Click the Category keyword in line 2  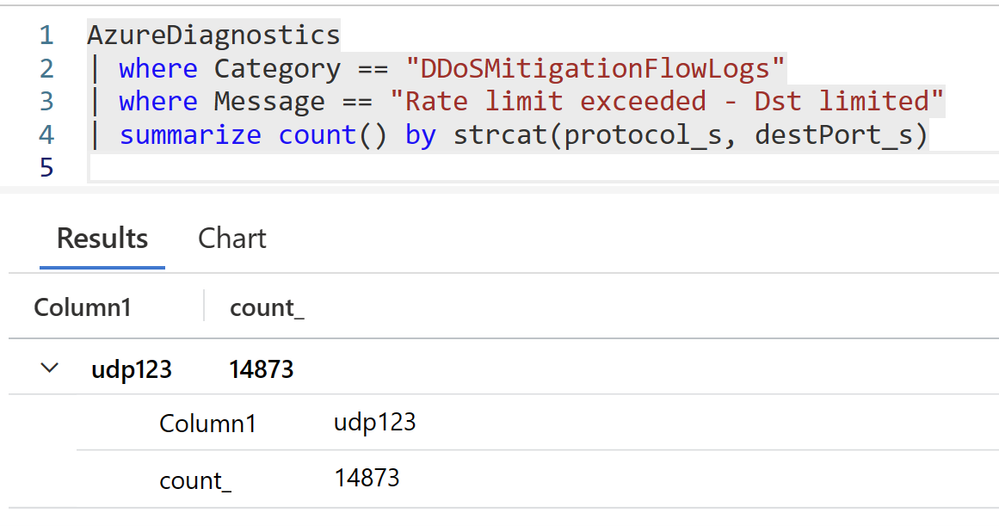(x=277, y=69)
